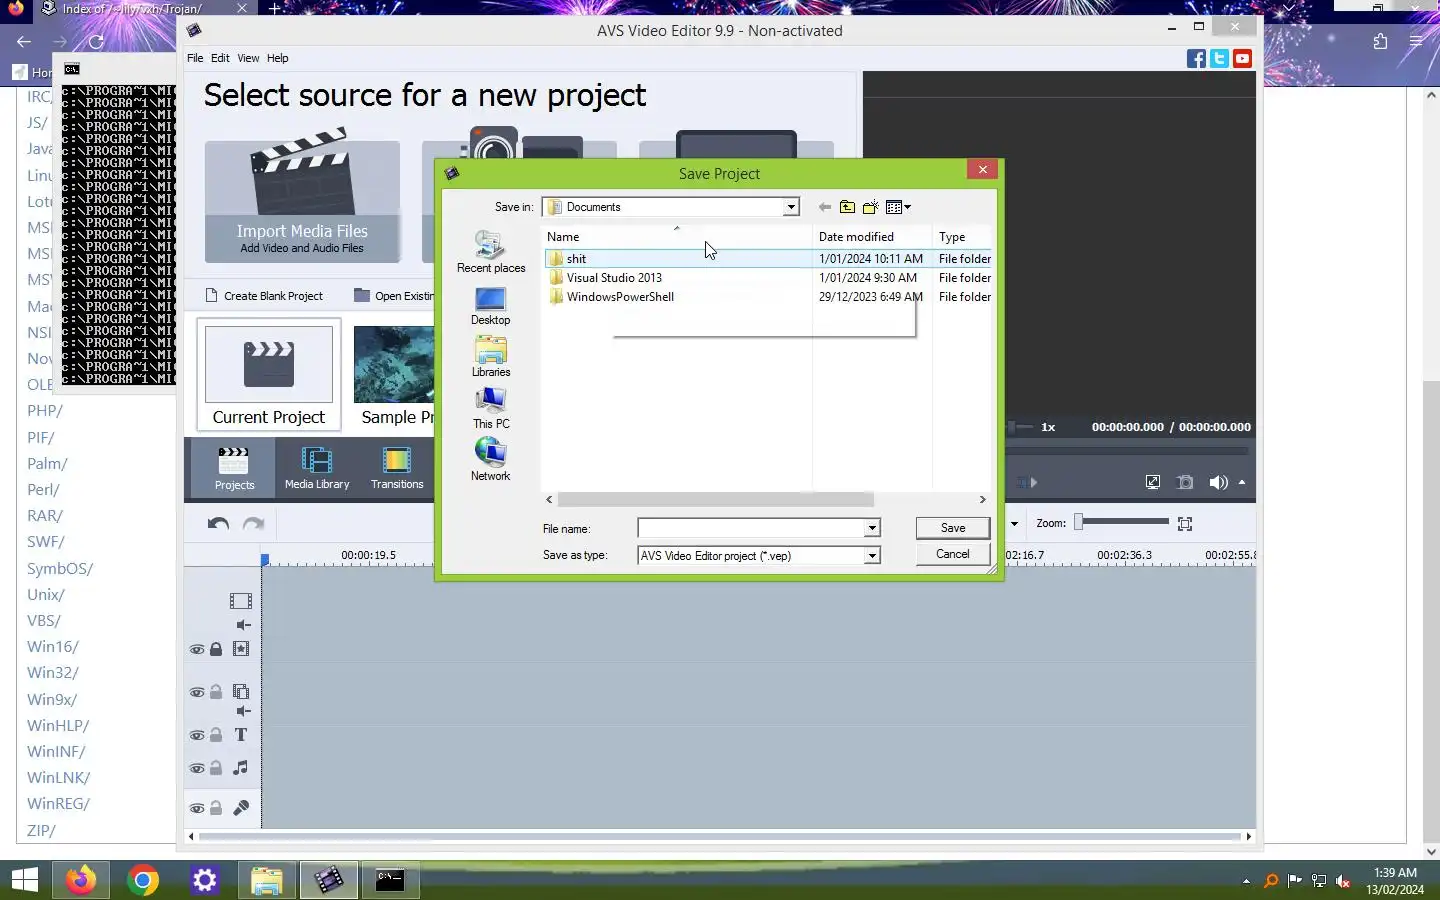Image resolution: width=1440 pixels, height=900 pixels.
Task: Click the timeline Zoom slider
Action: pos(1121,522)
